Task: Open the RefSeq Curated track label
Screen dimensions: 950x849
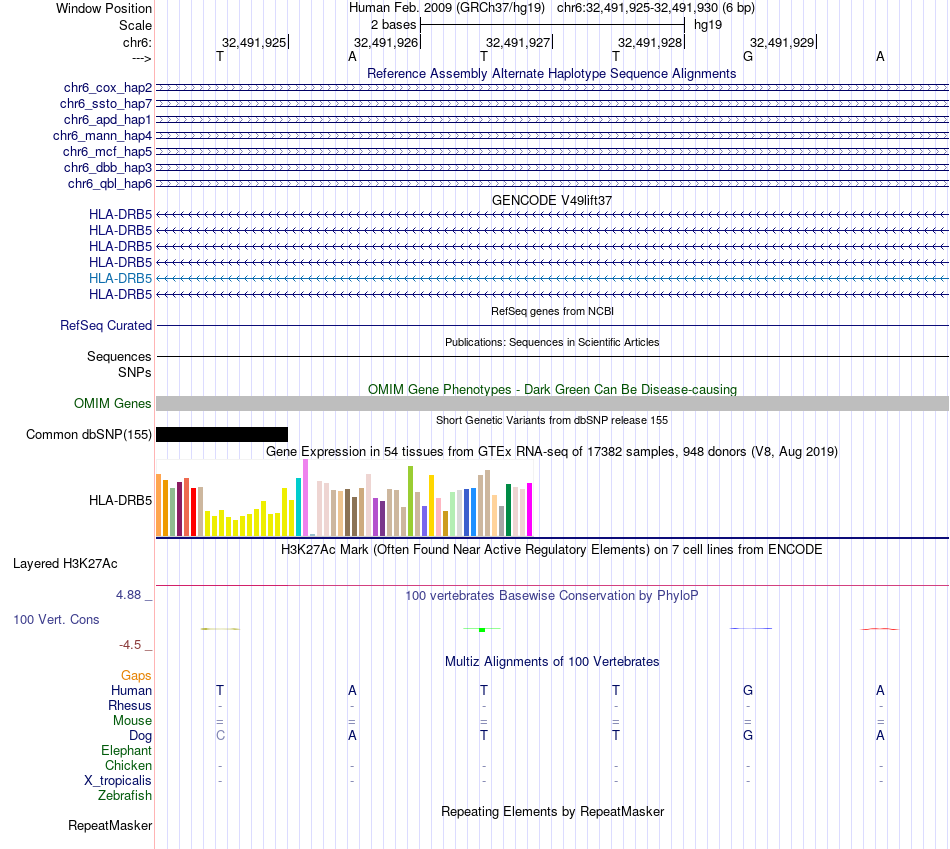Action: coord(106,325)
